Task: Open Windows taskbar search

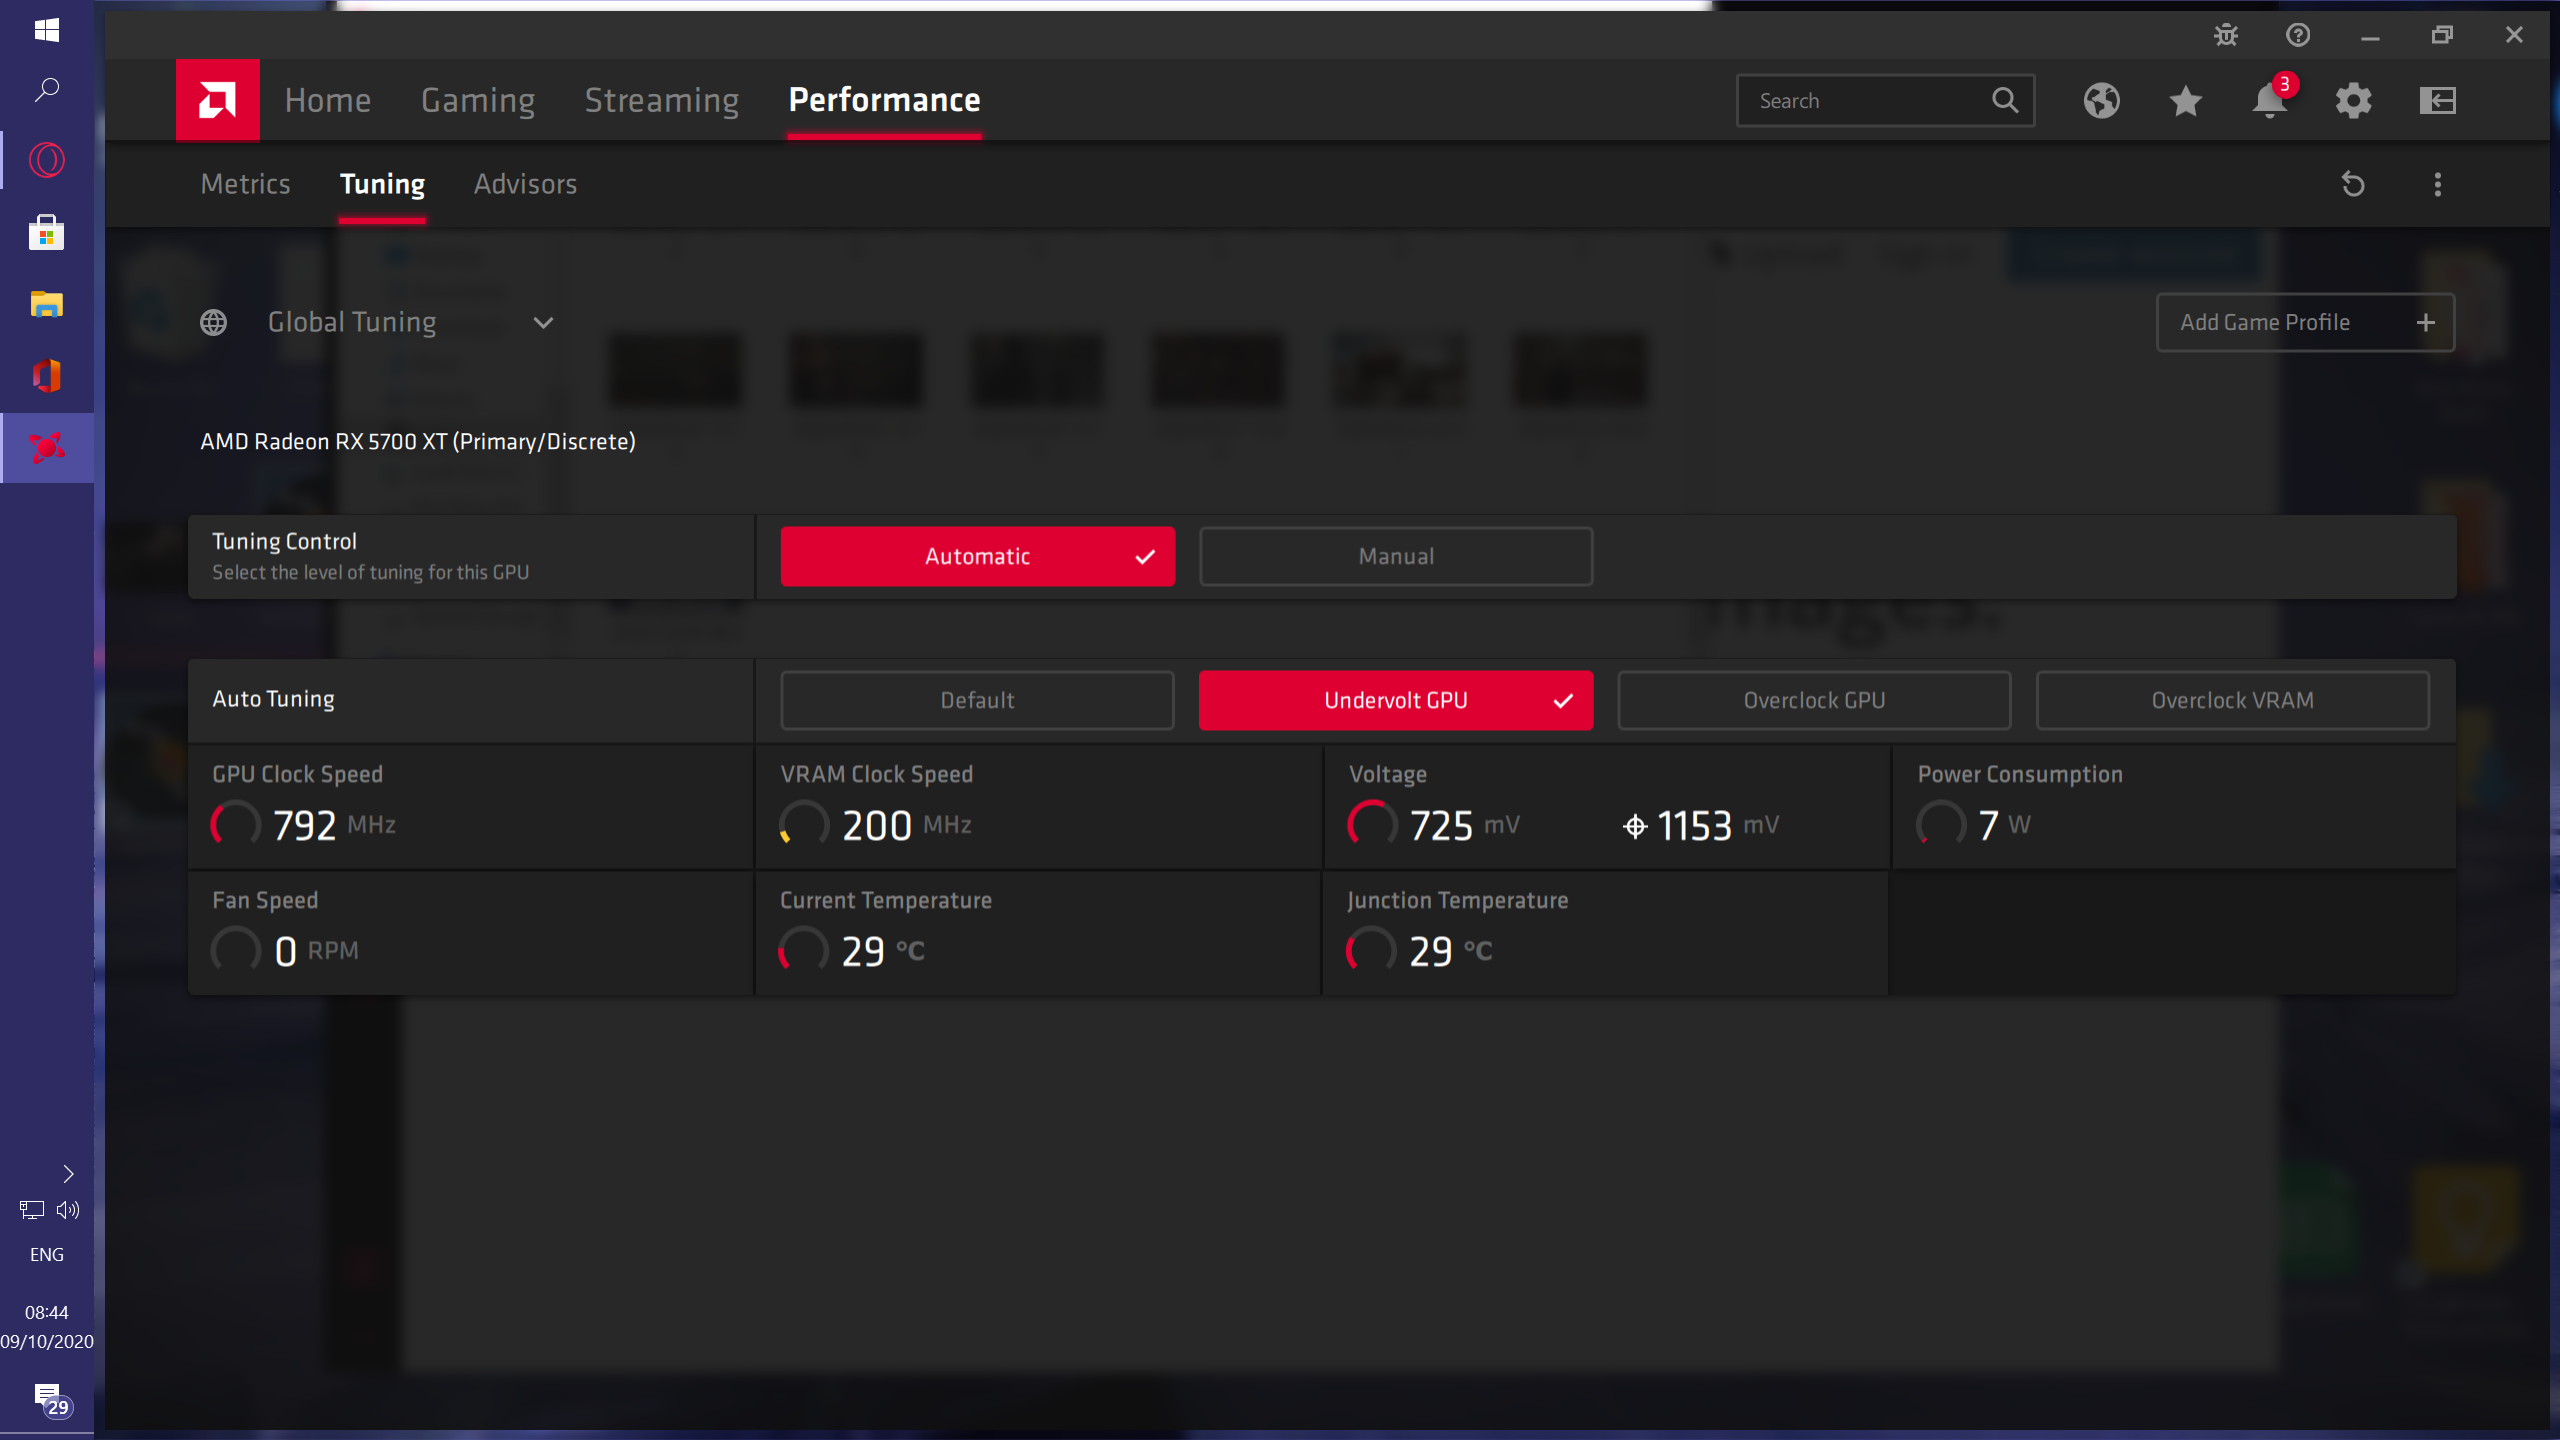Action: (47, 90)
